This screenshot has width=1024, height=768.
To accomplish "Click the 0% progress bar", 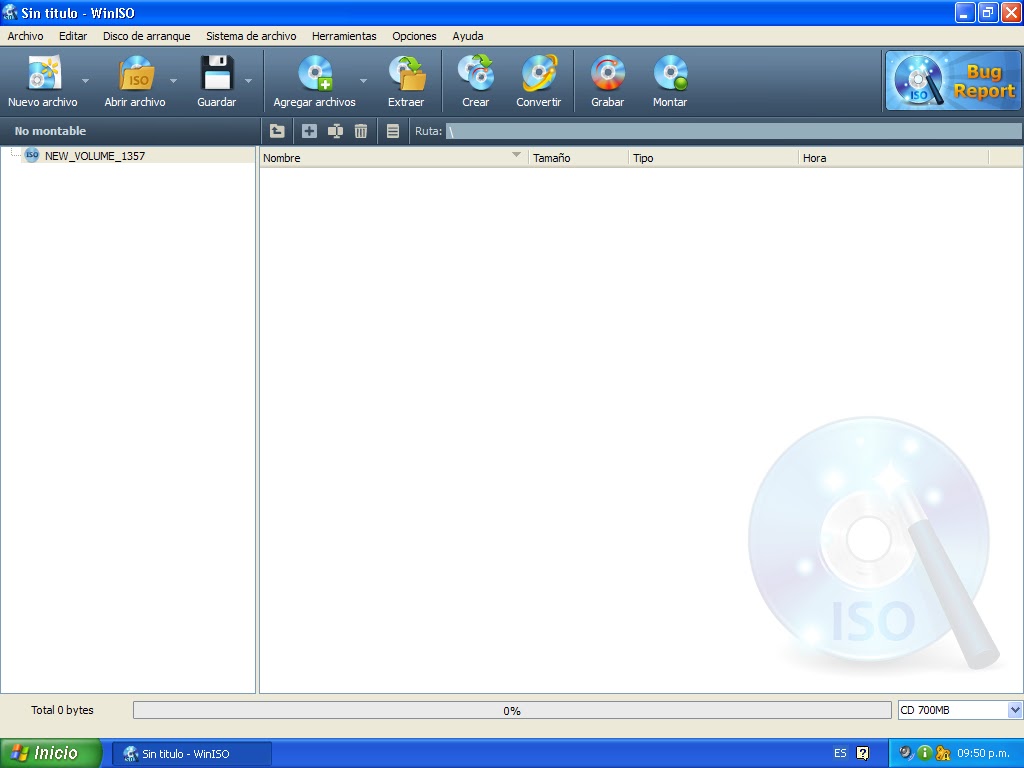I will coord(512,710).
